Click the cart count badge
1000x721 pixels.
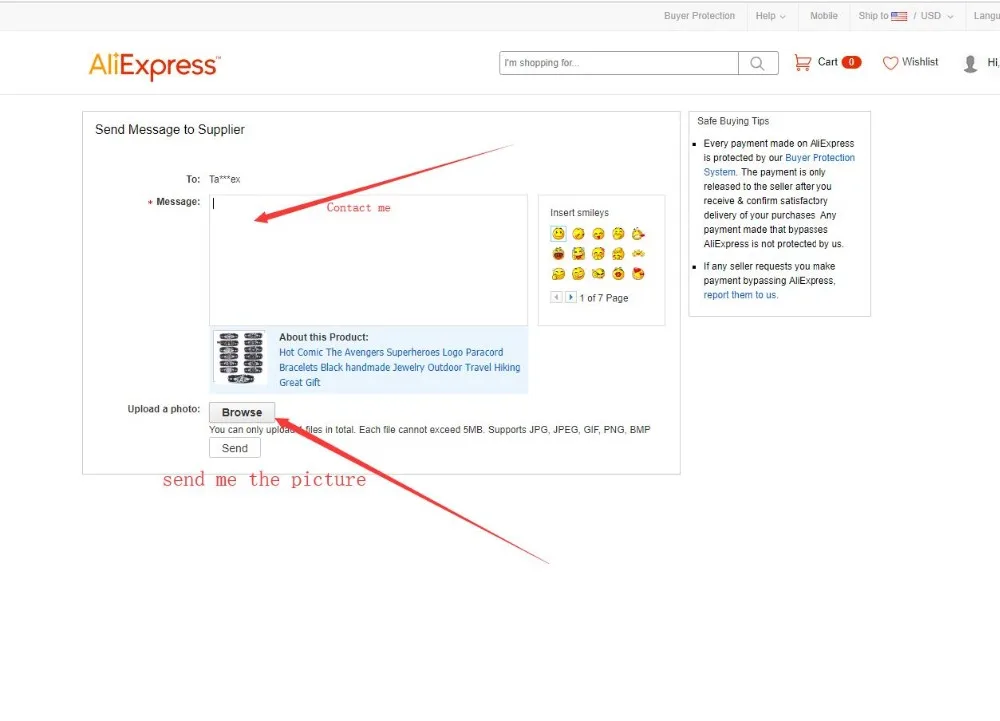tap(851, 62)
